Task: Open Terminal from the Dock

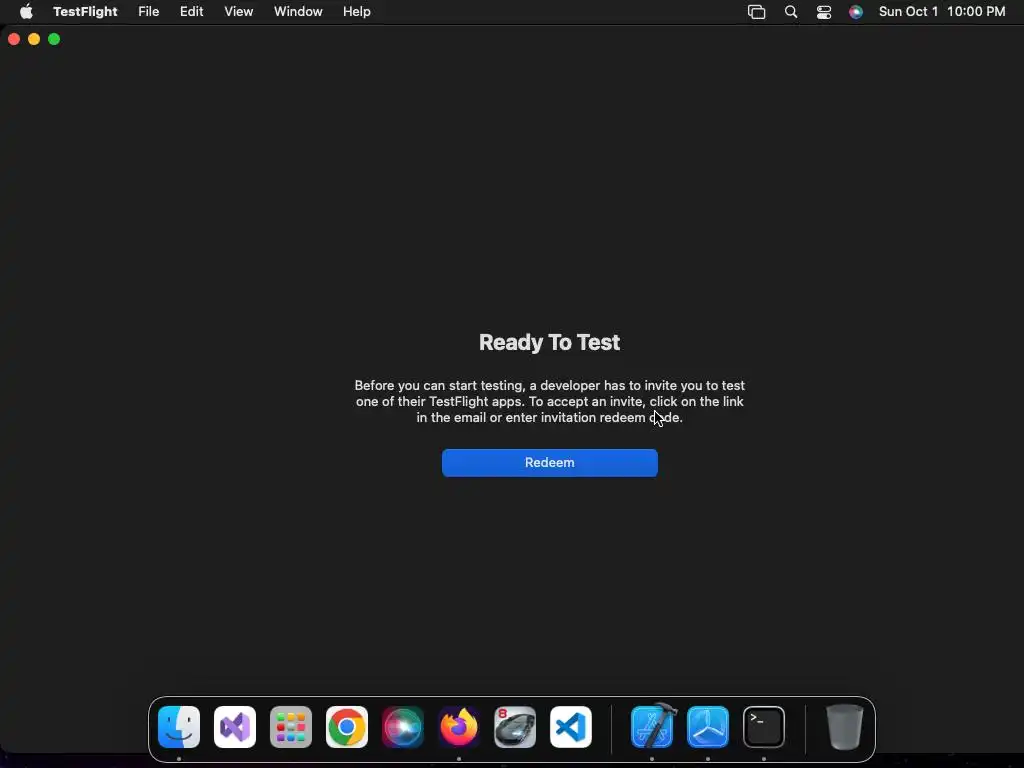Action: click(x=763, y=727)
